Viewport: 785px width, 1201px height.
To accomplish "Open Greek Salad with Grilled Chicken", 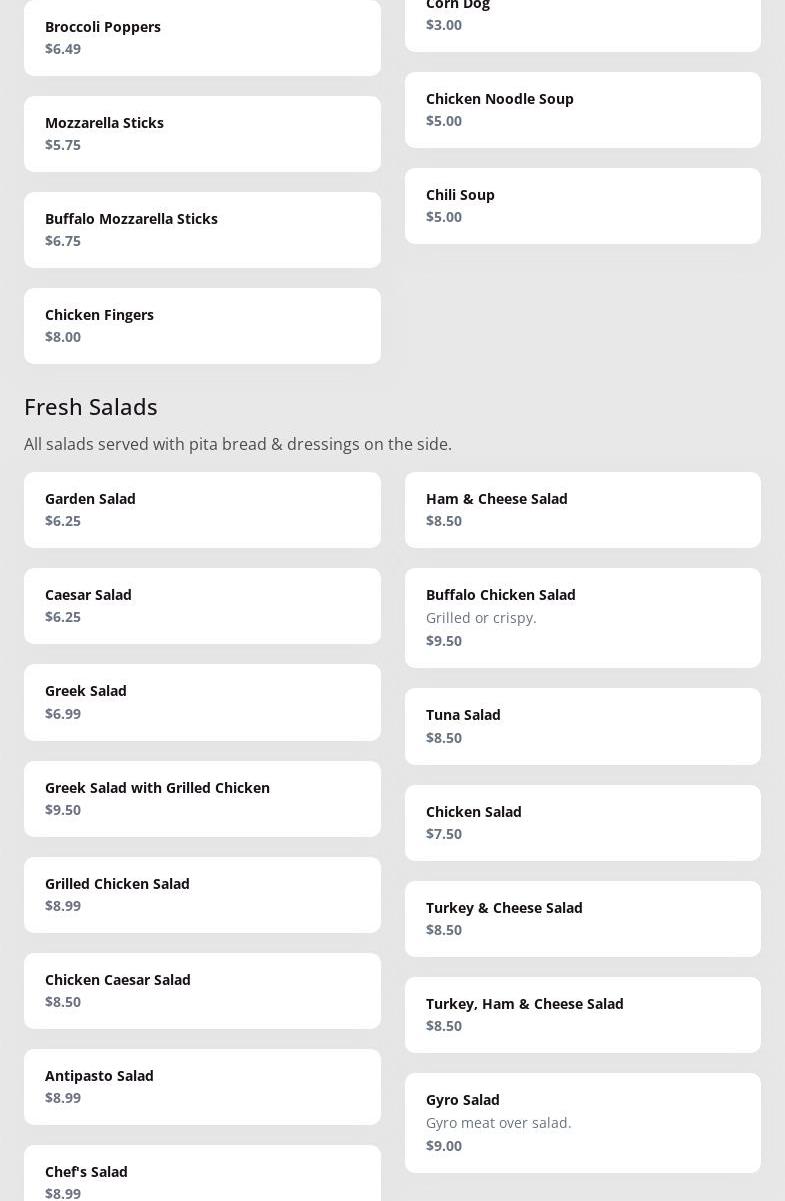I will [x=202, y=798].
